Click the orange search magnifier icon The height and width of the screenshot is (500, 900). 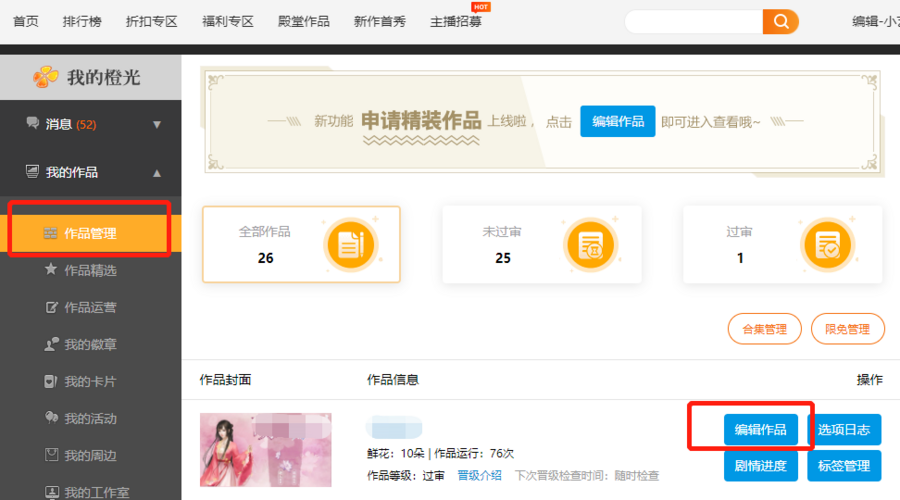[780, 21]
